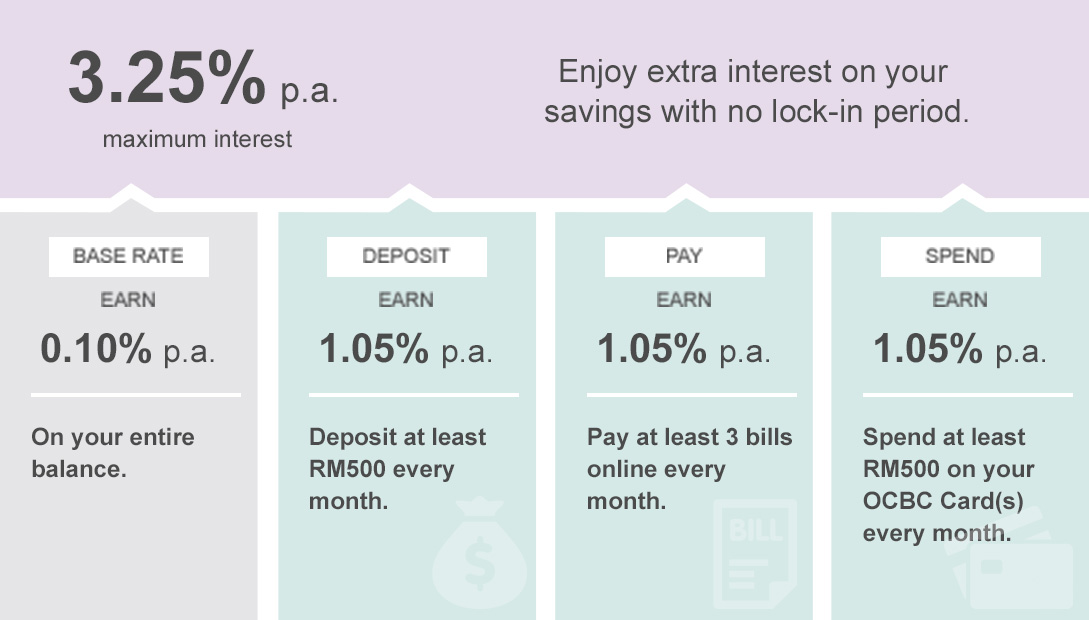The height and width of the screenshot is (620, 1089).
Task: Click the maximum interest caption
Action: click(x=197, y=139)
